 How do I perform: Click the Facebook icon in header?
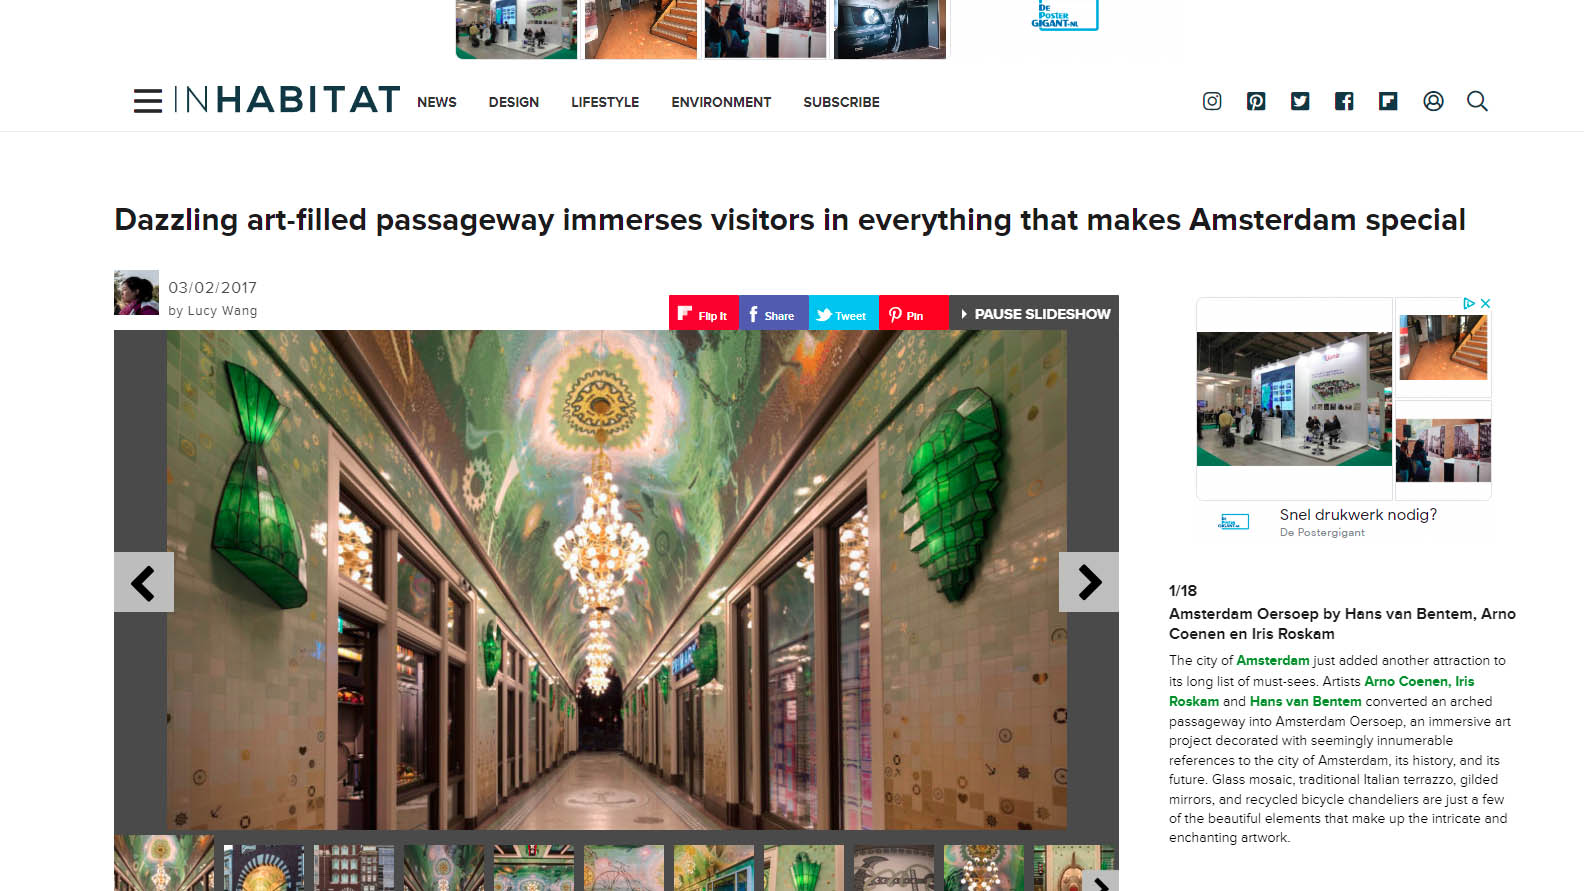pyautogui.click(x=1344, y=101)
